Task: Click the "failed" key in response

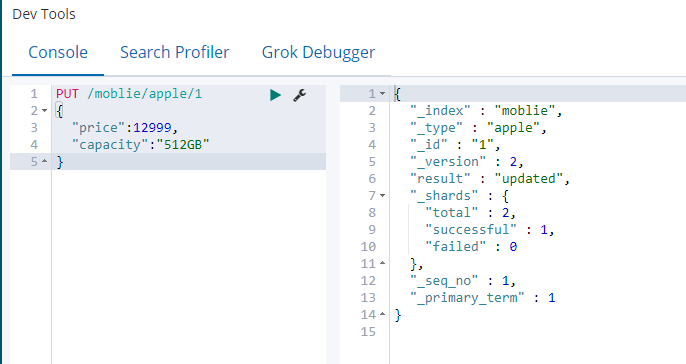Action: (455, 247)
